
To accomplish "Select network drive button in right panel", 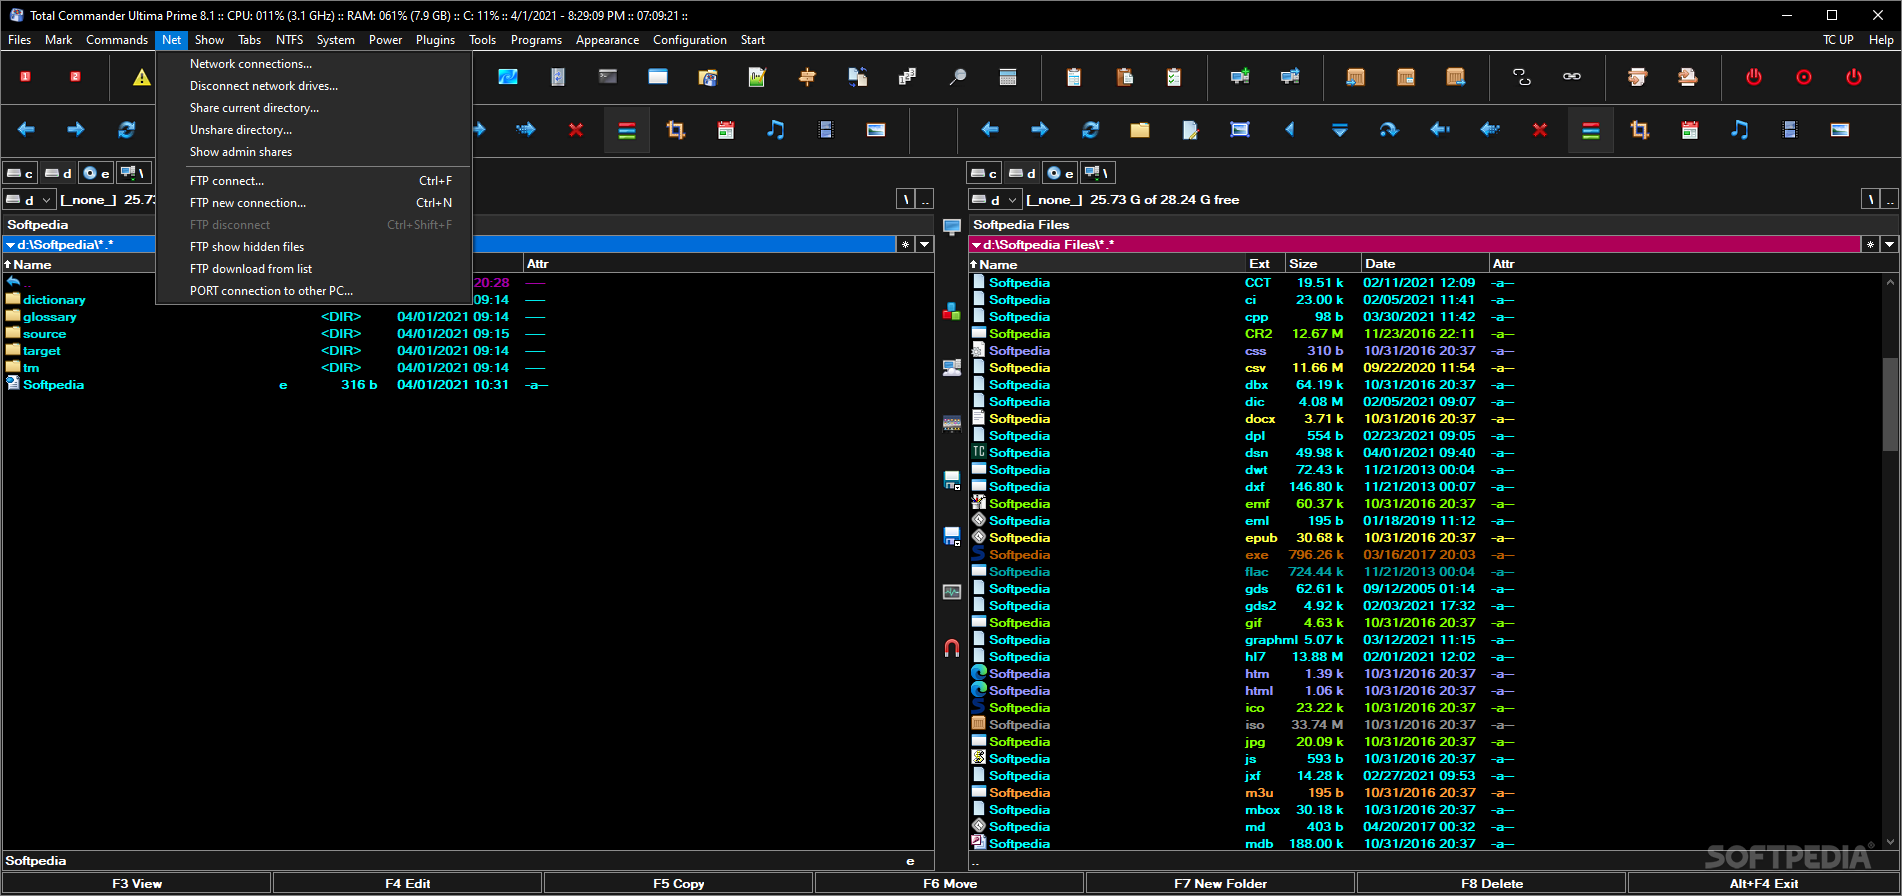I will [1098, 173].
